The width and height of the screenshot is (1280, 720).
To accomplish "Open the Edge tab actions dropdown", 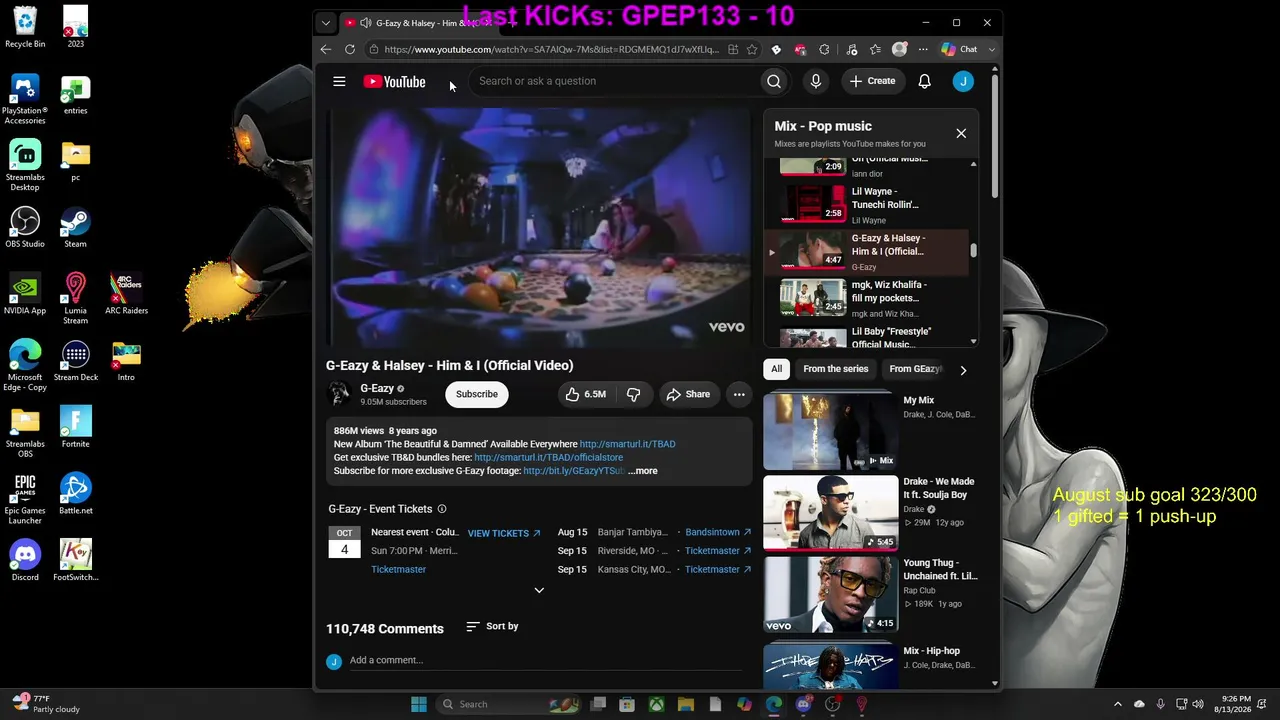I will pyautogui.click(x=326, y=23).
